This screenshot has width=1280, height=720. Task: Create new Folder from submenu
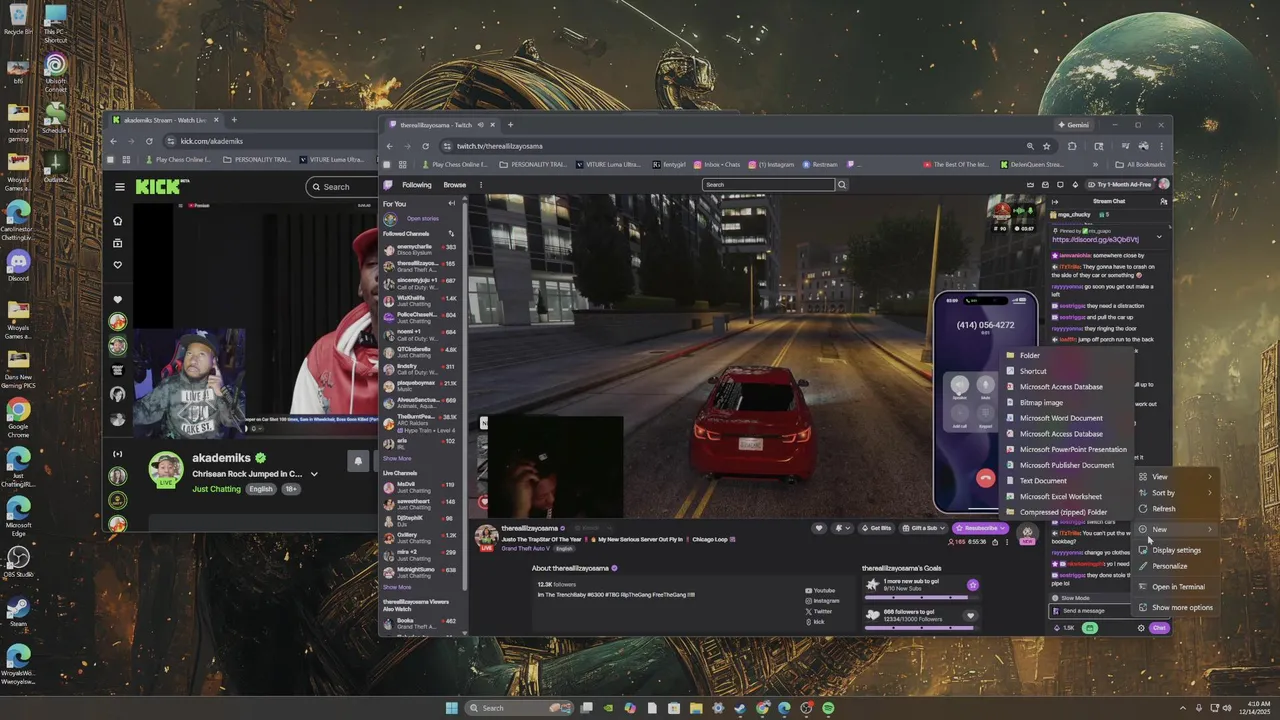[1069, 355]
